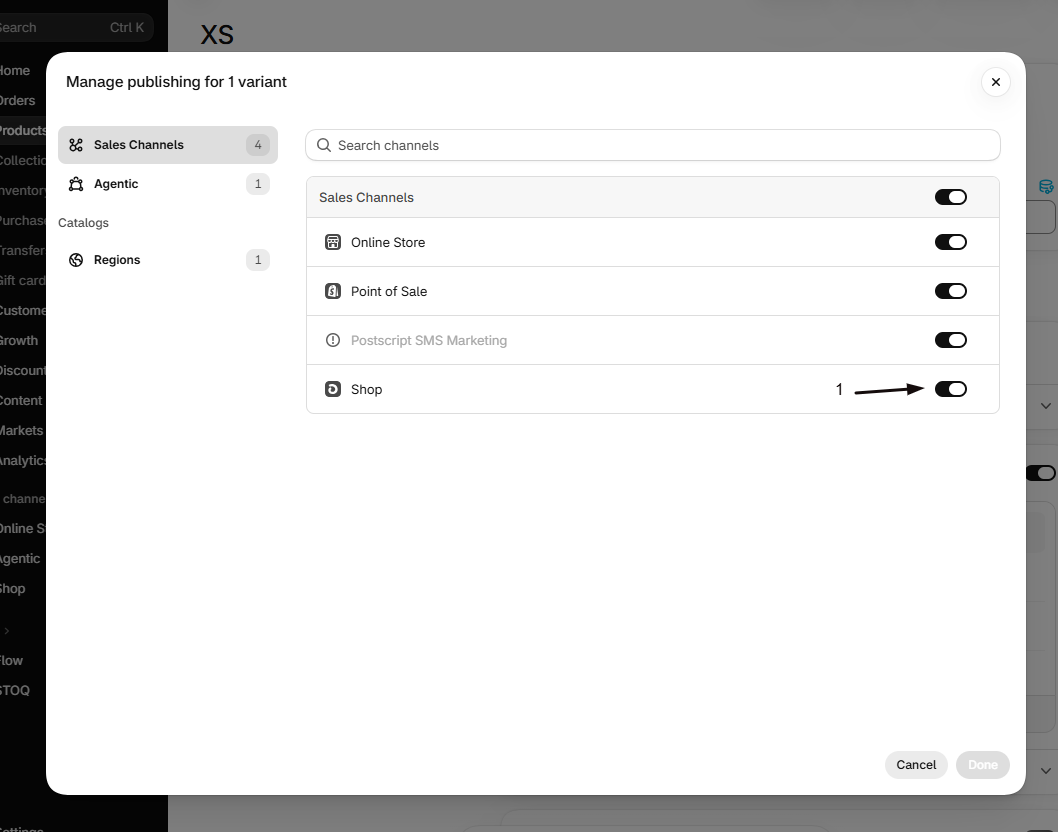This screenshot has width=1058, height=832.
Task: Open Content in background sidebar
Action: (21, 400)
